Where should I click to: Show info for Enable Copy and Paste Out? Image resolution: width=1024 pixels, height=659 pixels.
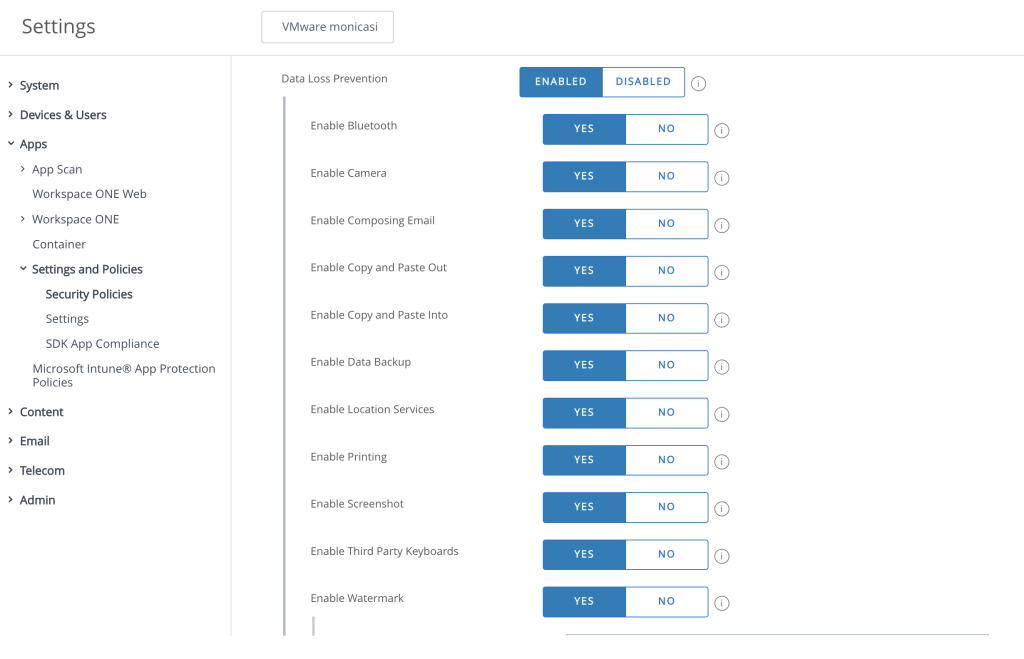(x=721, y=273)
